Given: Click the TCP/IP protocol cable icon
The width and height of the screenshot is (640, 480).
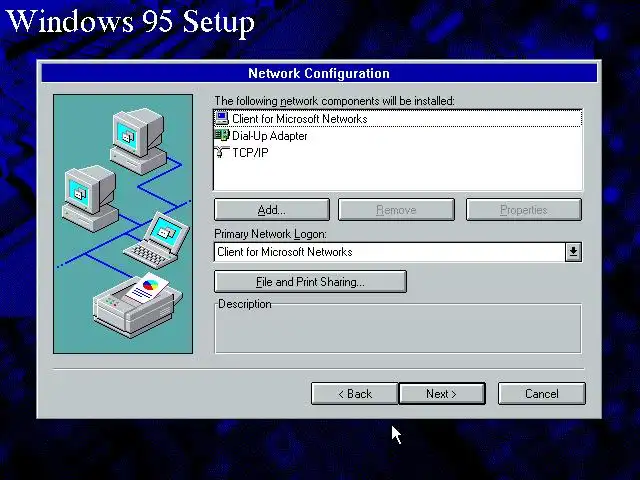Looking at the screenshot, I should coord(222,152).
